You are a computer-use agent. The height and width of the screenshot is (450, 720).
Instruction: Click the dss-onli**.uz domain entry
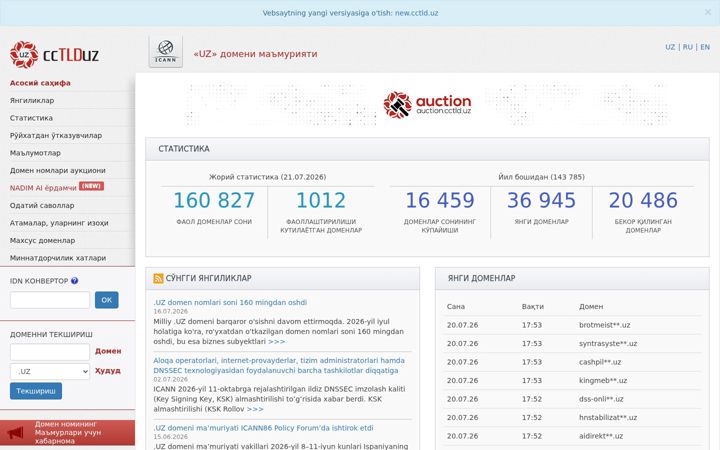click(x=601, y=399)
